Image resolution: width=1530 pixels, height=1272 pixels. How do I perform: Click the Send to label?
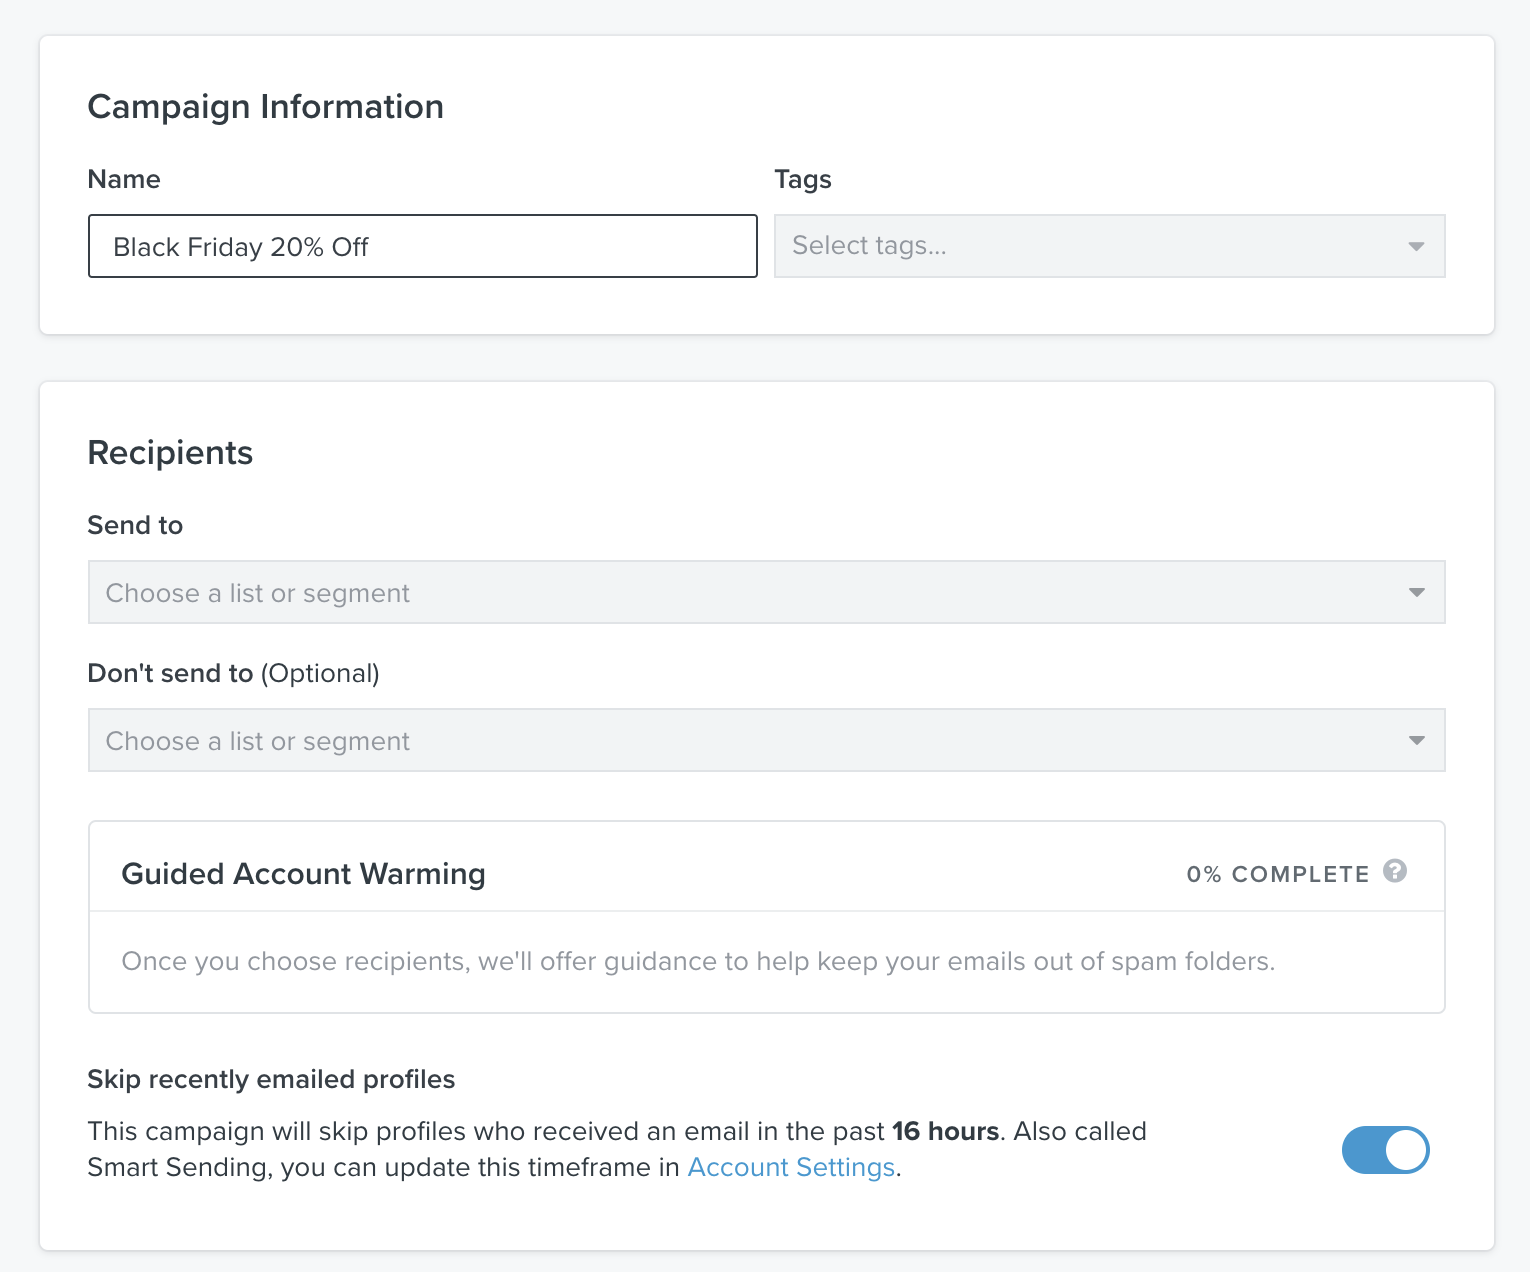coord(135,525)
